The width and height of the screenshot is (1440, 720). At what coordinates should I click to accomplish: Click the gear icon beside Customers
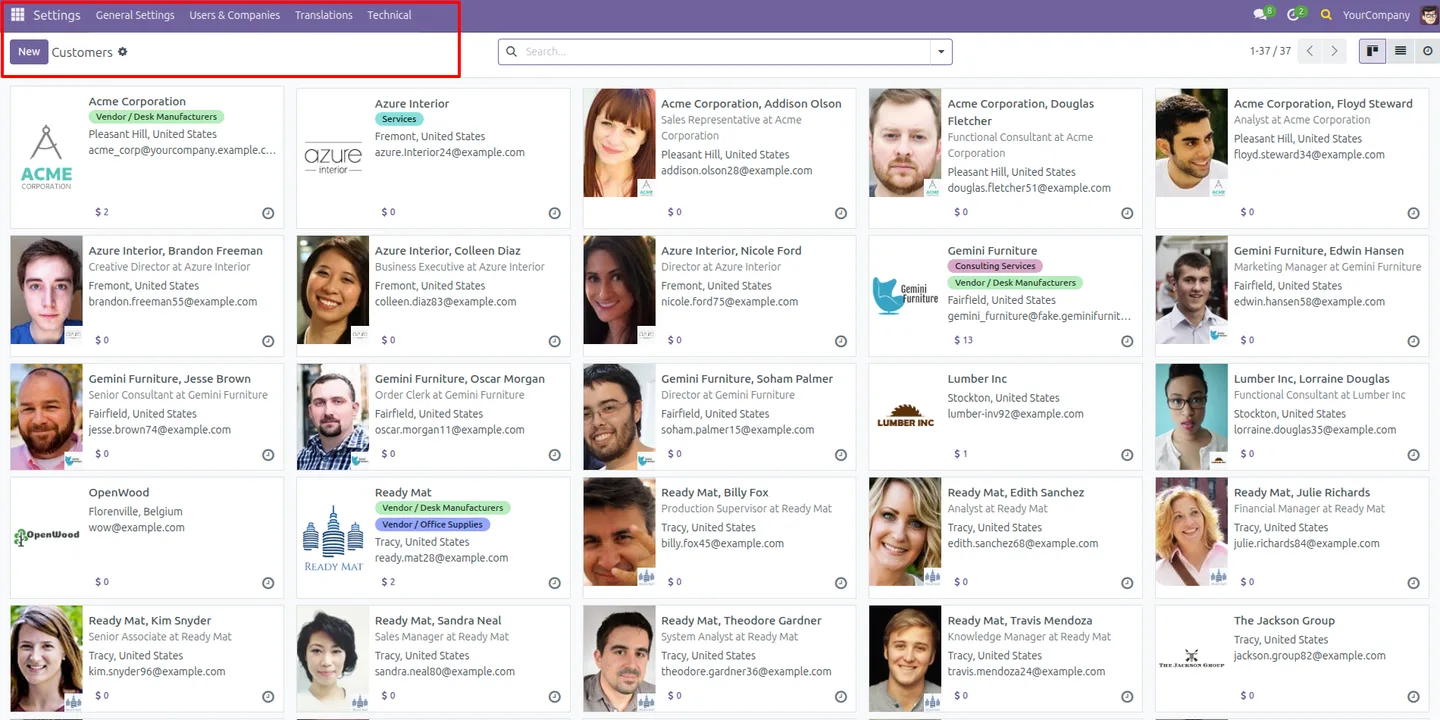123,52
